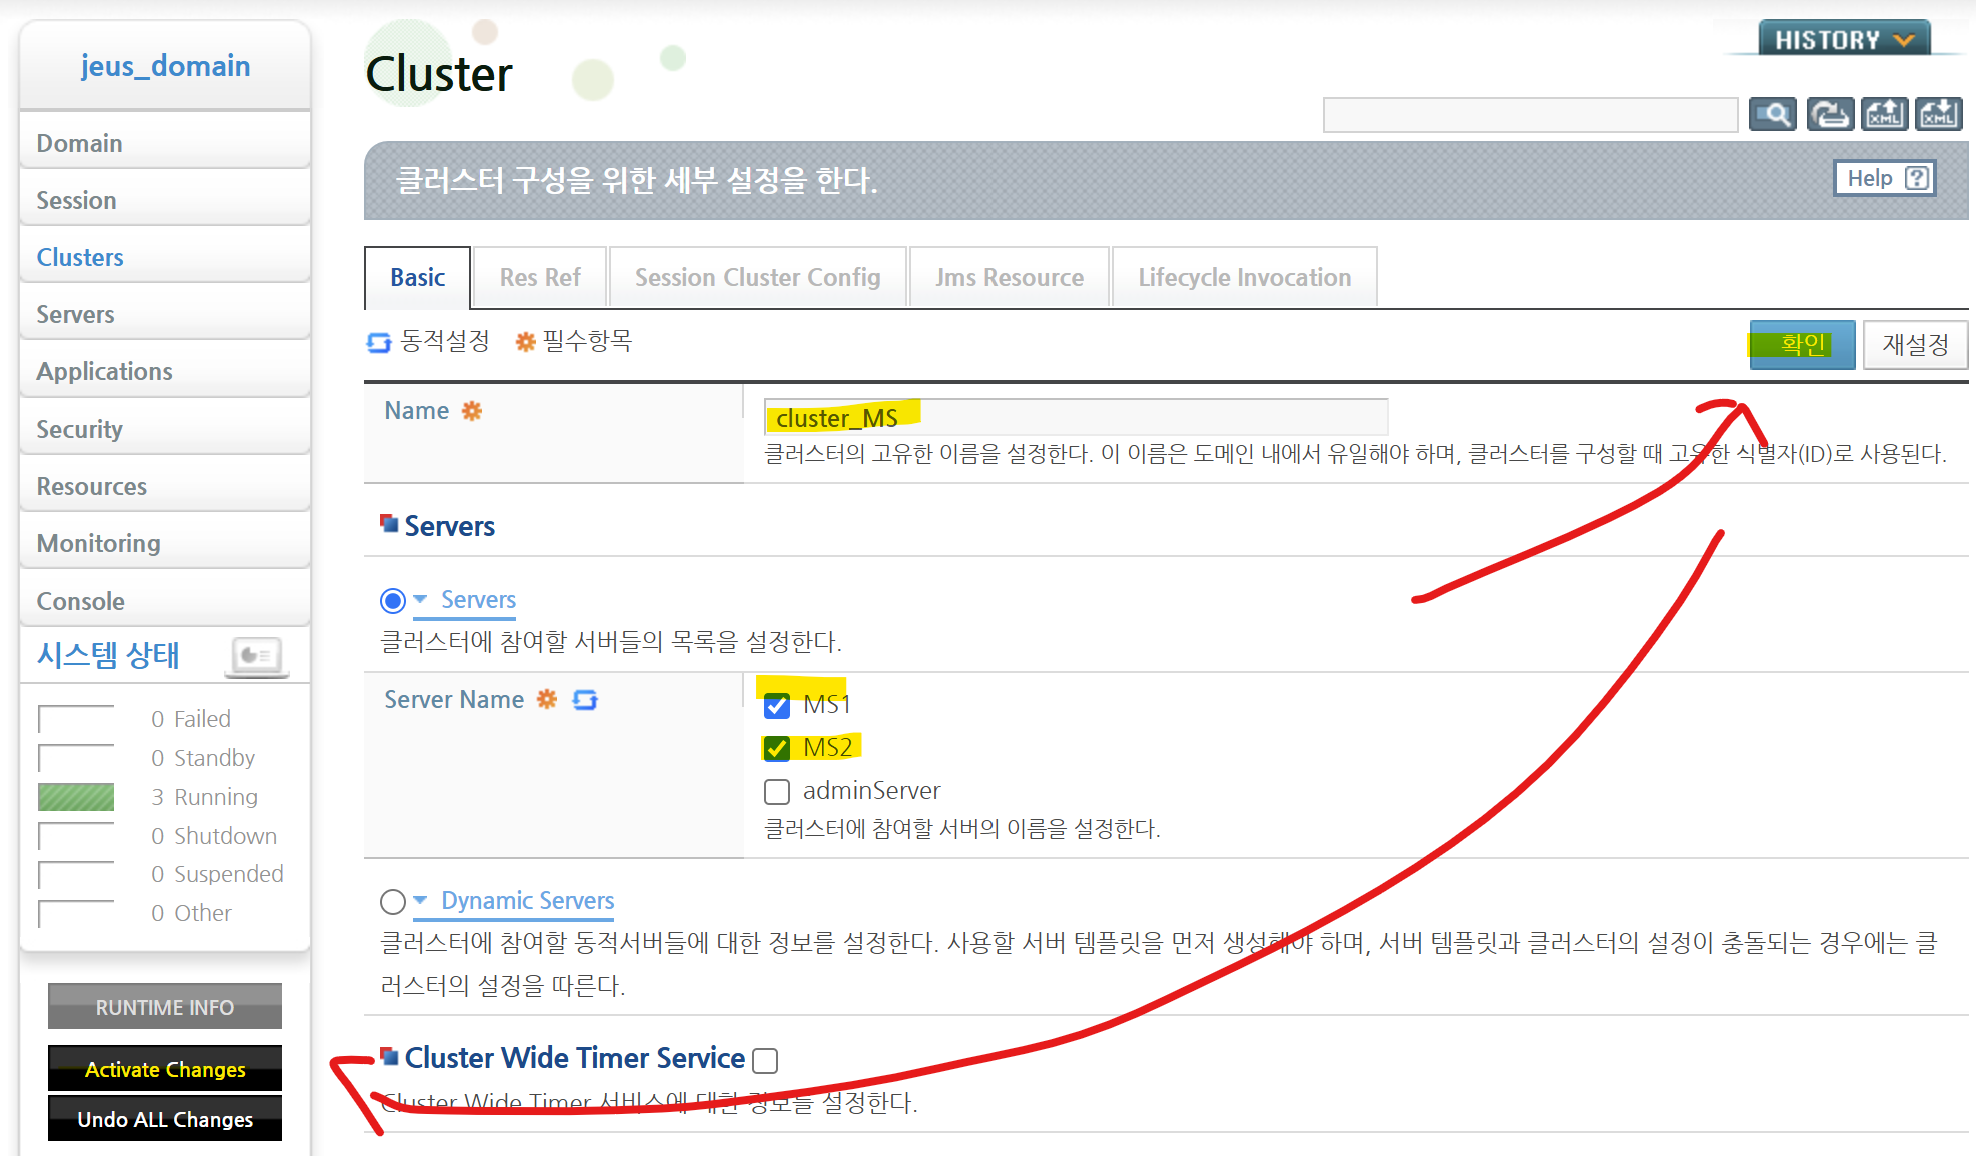Click dynamic setting icon beside Server Name
The height and width of the screenshot is (1156, 1976).
coord(585,700)
